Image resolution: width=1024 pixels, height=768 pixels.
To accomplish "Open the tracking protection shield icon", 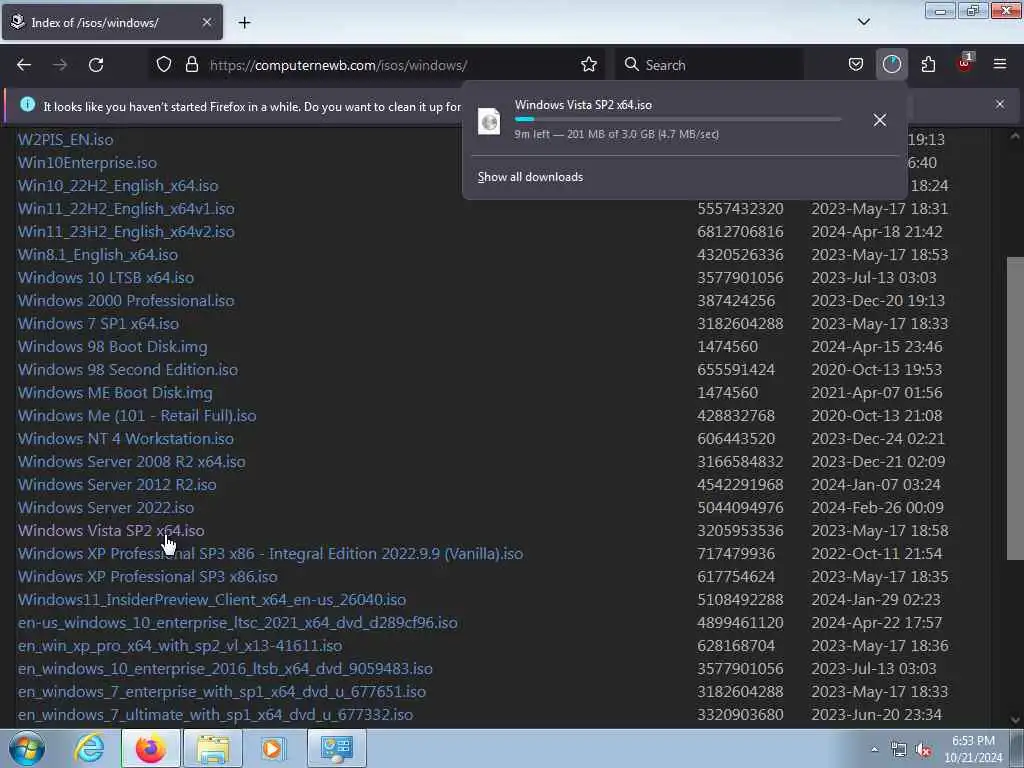I will coord(164,65).
